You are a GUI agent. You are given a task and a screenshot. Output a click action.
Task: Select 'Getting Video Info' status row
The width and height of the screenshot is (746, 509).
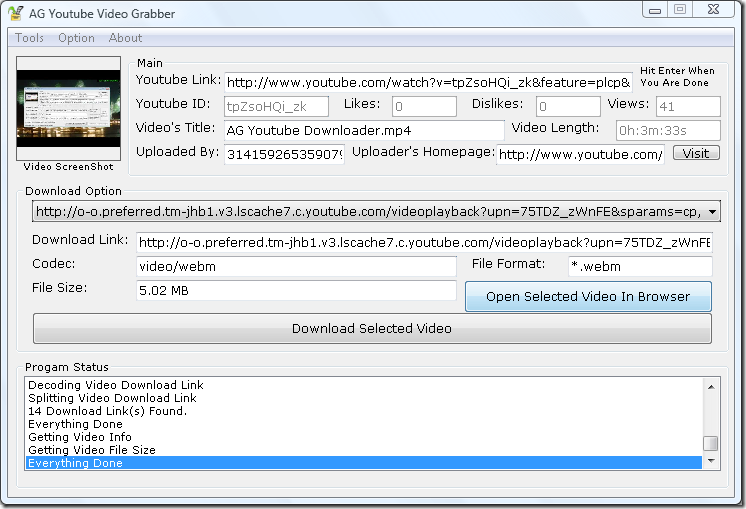pyautogui.click(x=364, y=437)
